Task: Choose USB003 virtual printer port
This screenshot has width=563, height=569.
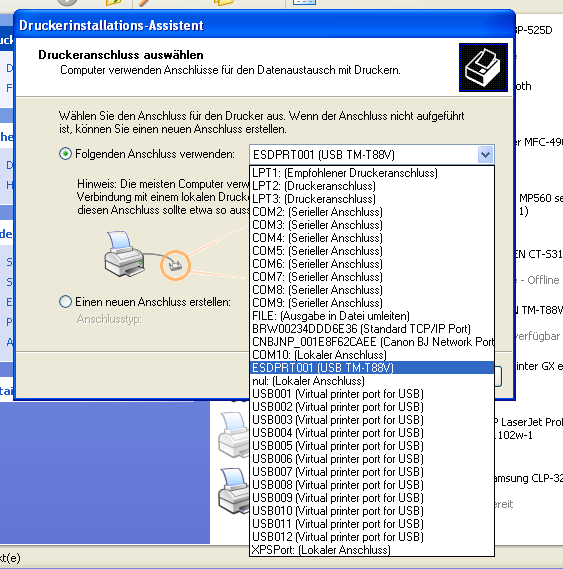Action: (x=372, y=420)
